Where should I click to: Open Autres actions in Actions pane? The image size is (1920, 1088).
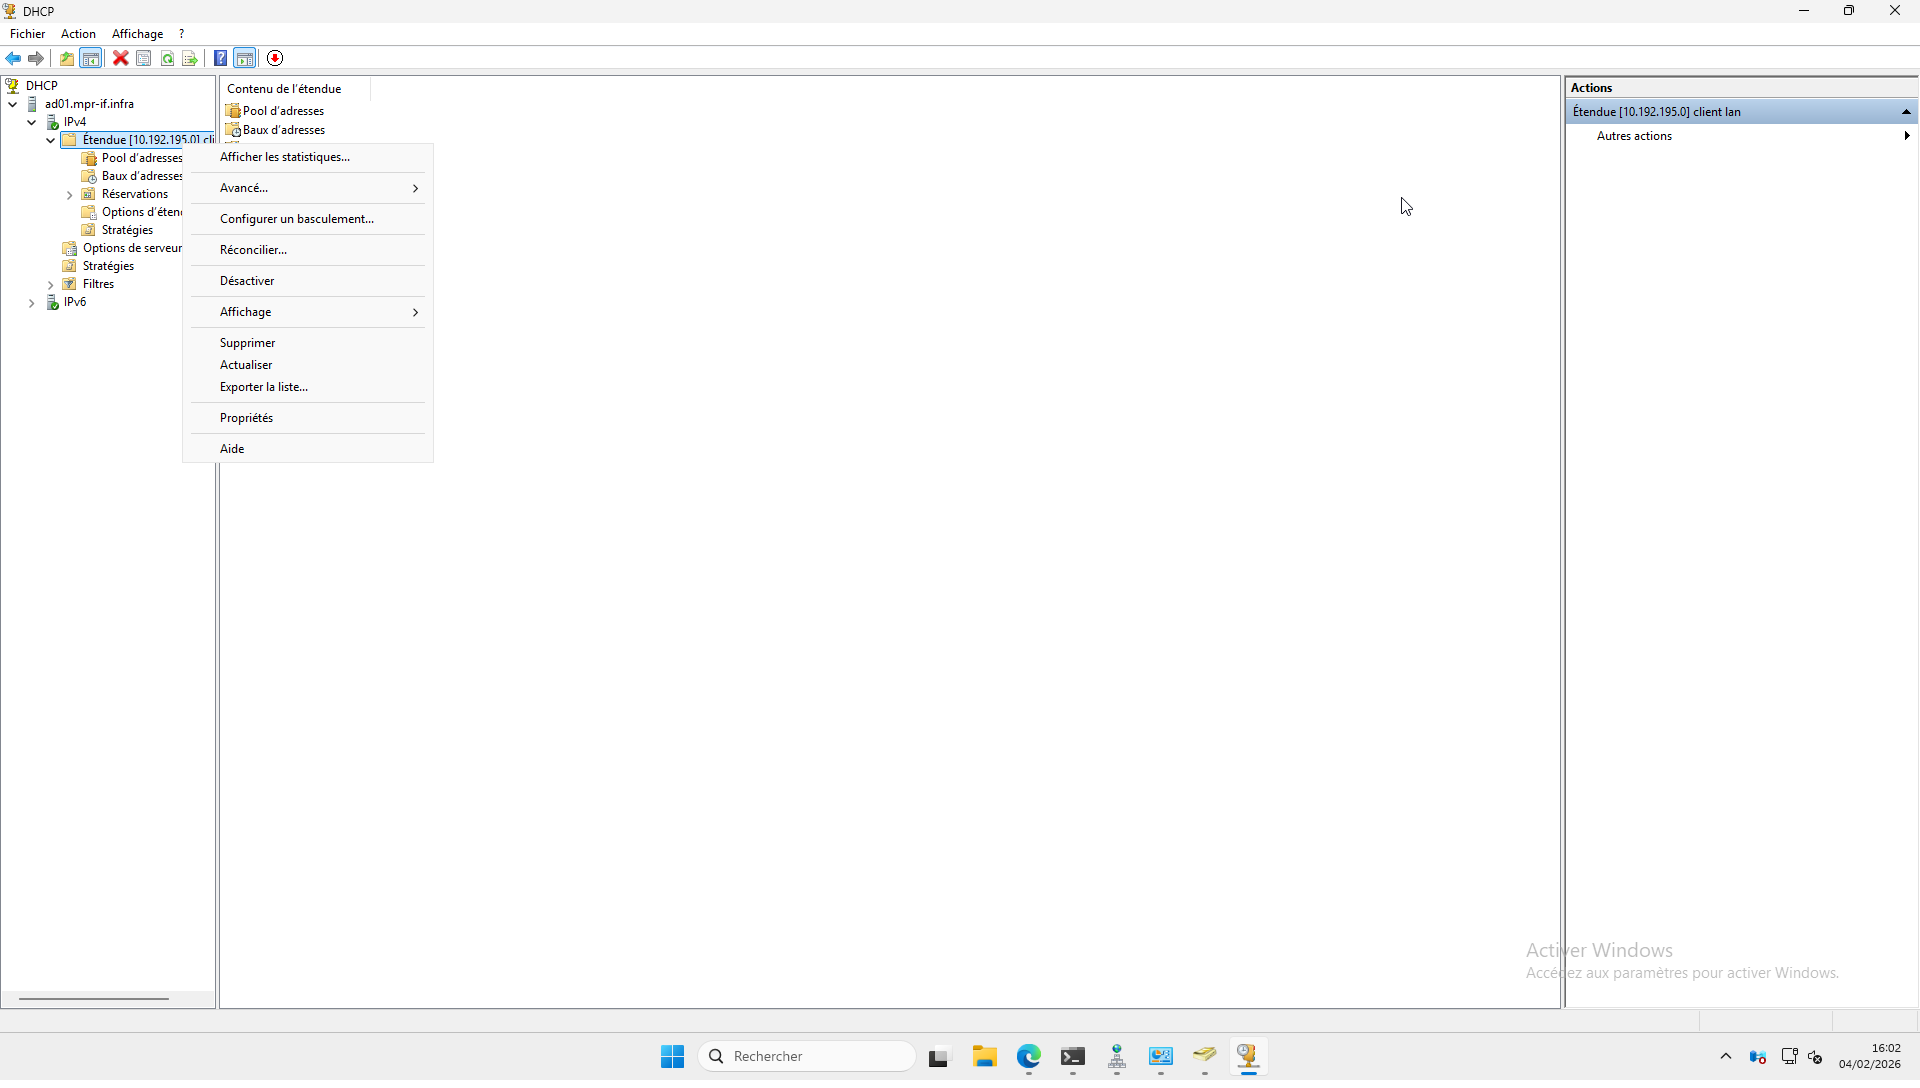pos(1634,136)
